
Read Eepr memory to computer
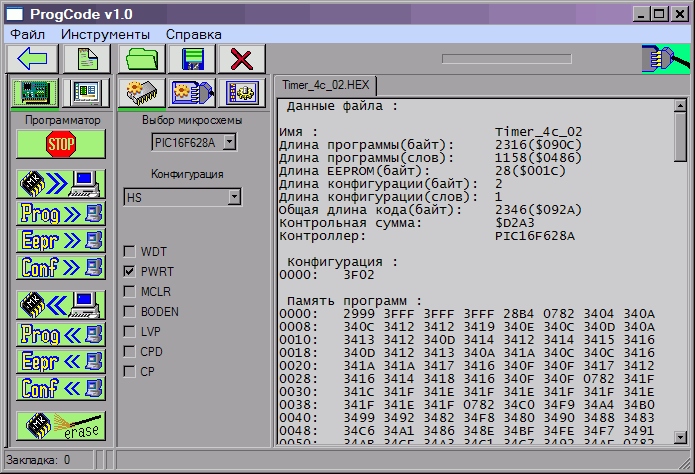(61, 240)
